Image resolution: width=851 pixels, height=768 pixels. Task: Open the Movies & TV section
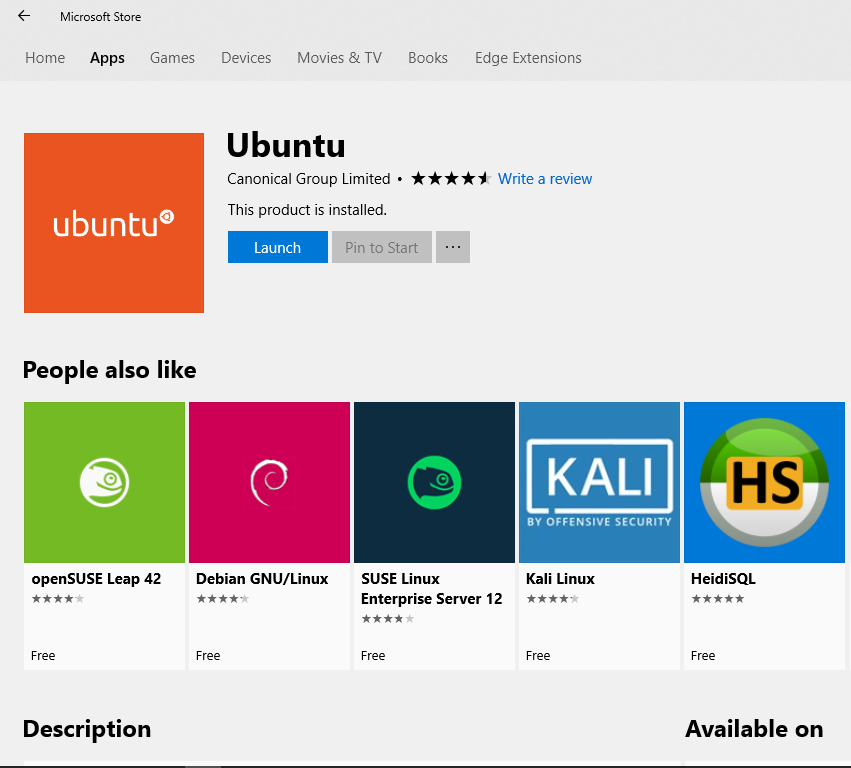click(339, 58)
